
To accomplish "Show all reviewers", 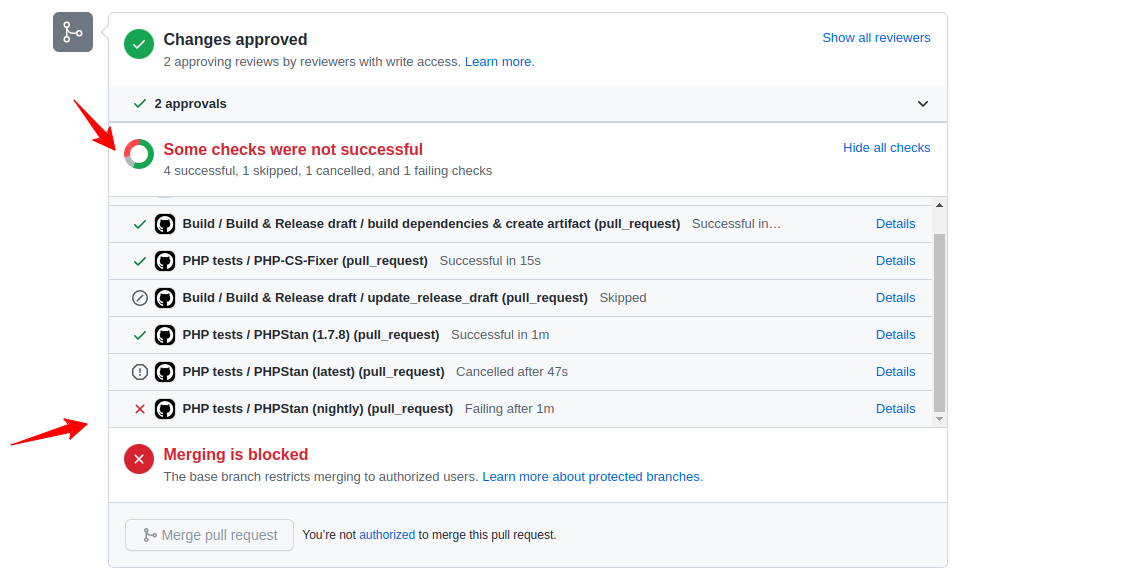I will [x=876, y=38].
